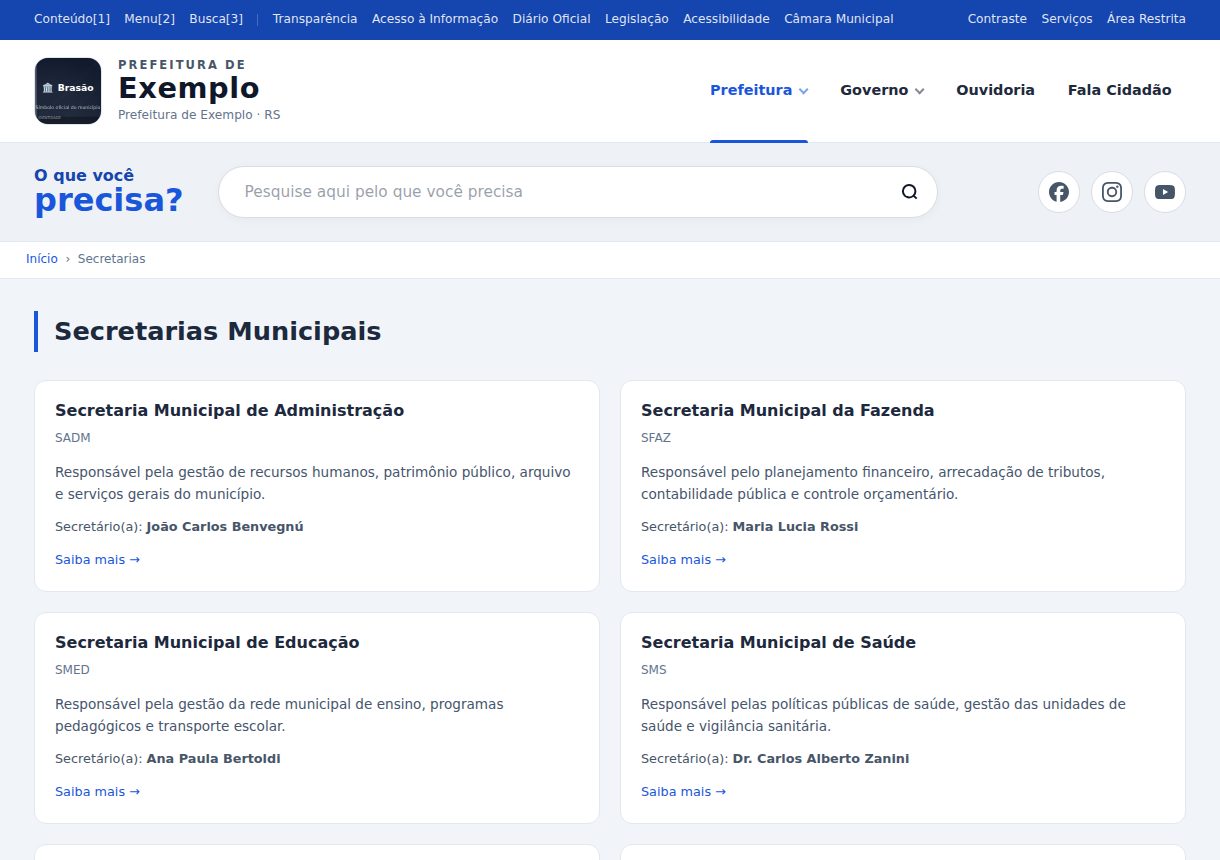
Task: Click the Brasão logo image
Action: 68,91
